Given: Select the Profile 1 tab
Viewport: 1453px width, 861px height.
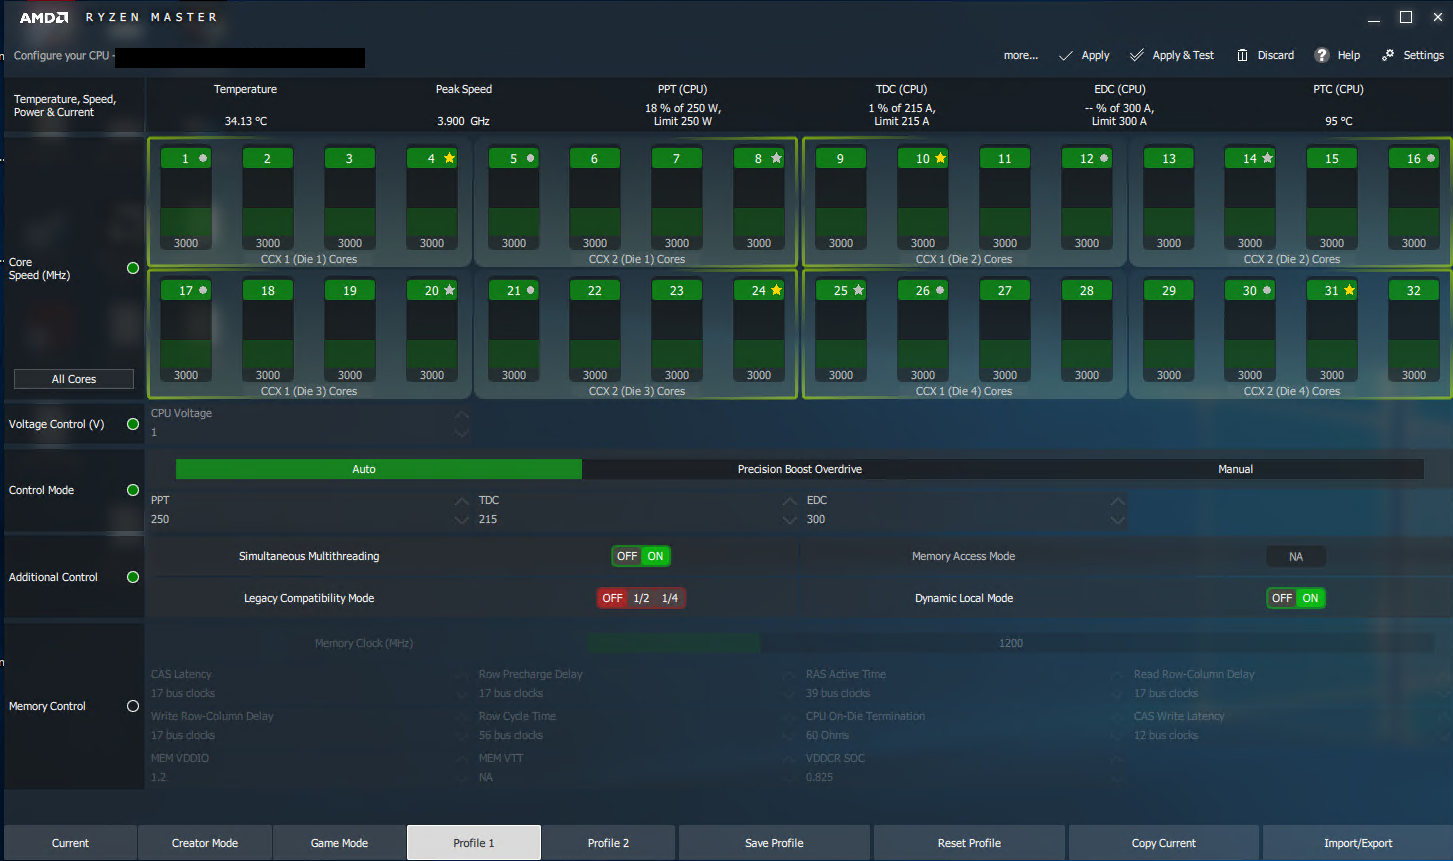Looking at the screenshot, I should [474, 843].
